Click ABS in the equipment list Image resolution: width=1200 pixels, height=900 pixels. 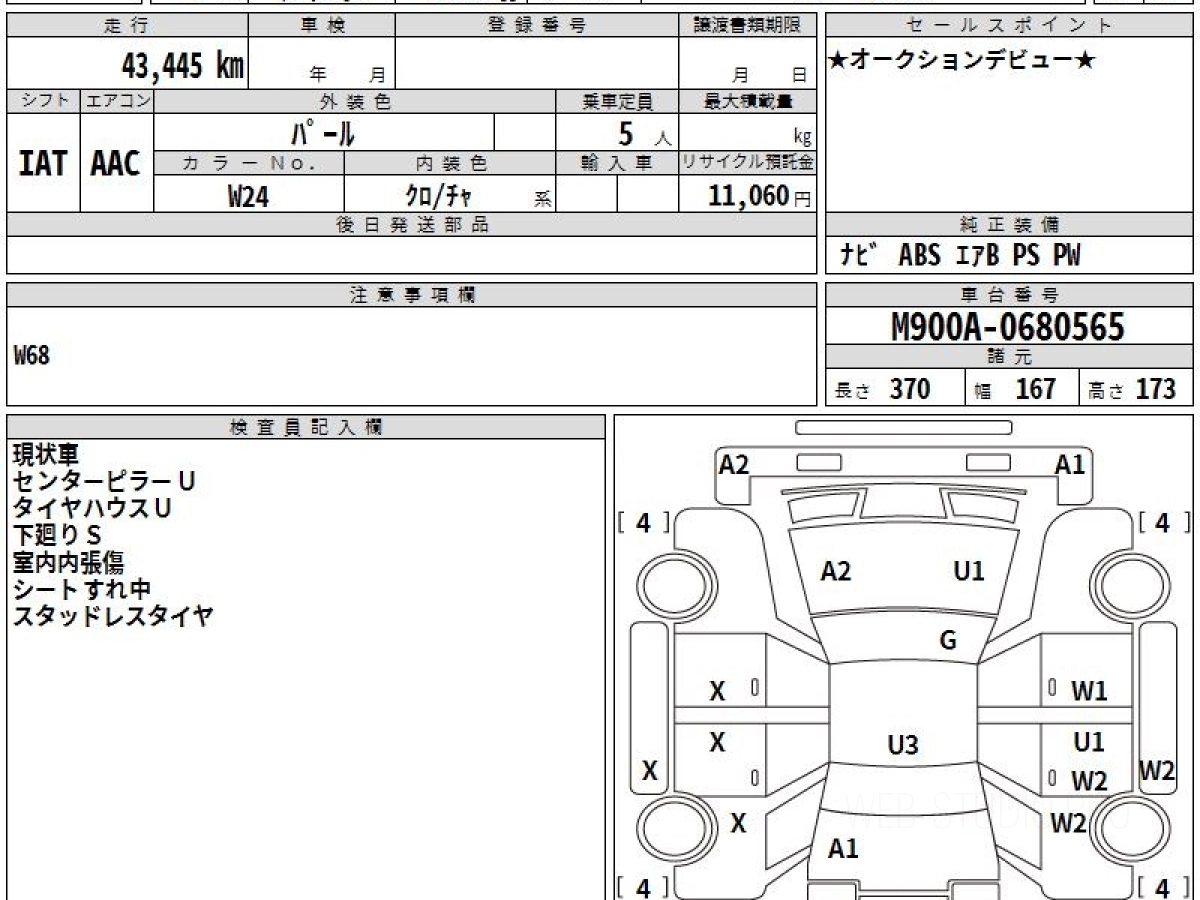[x=919, y=256]
